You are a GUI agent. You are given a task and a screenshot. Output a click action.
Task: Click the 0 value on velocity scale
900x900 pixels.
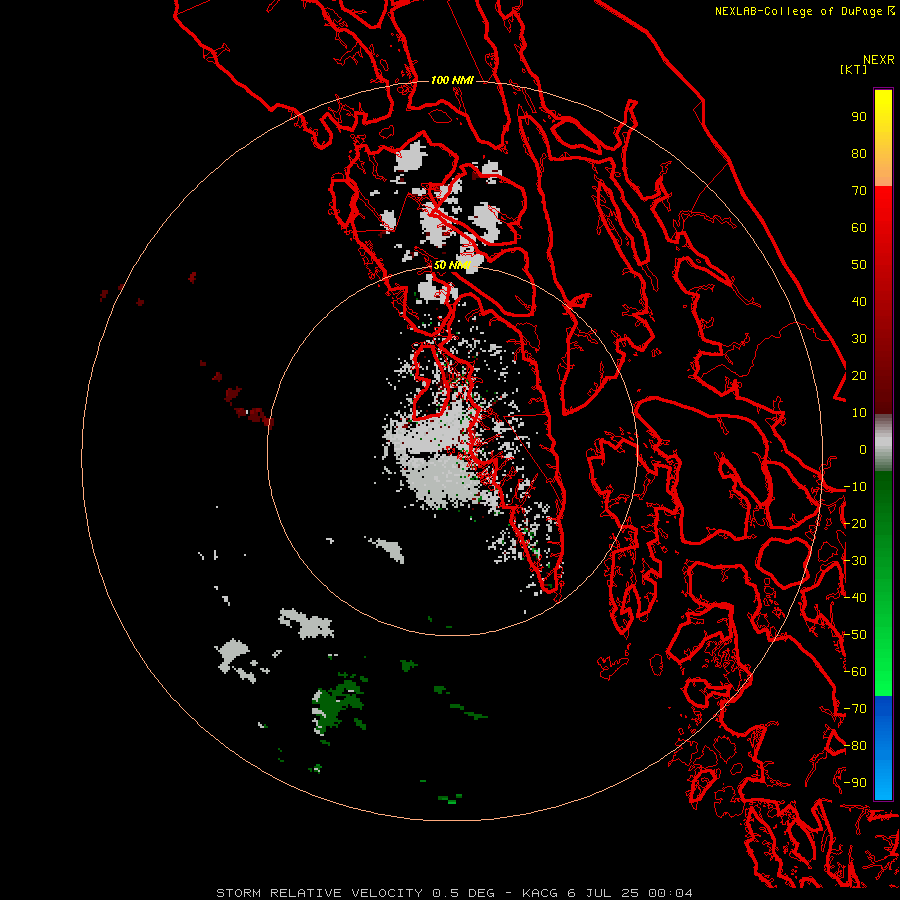[863, 449]
